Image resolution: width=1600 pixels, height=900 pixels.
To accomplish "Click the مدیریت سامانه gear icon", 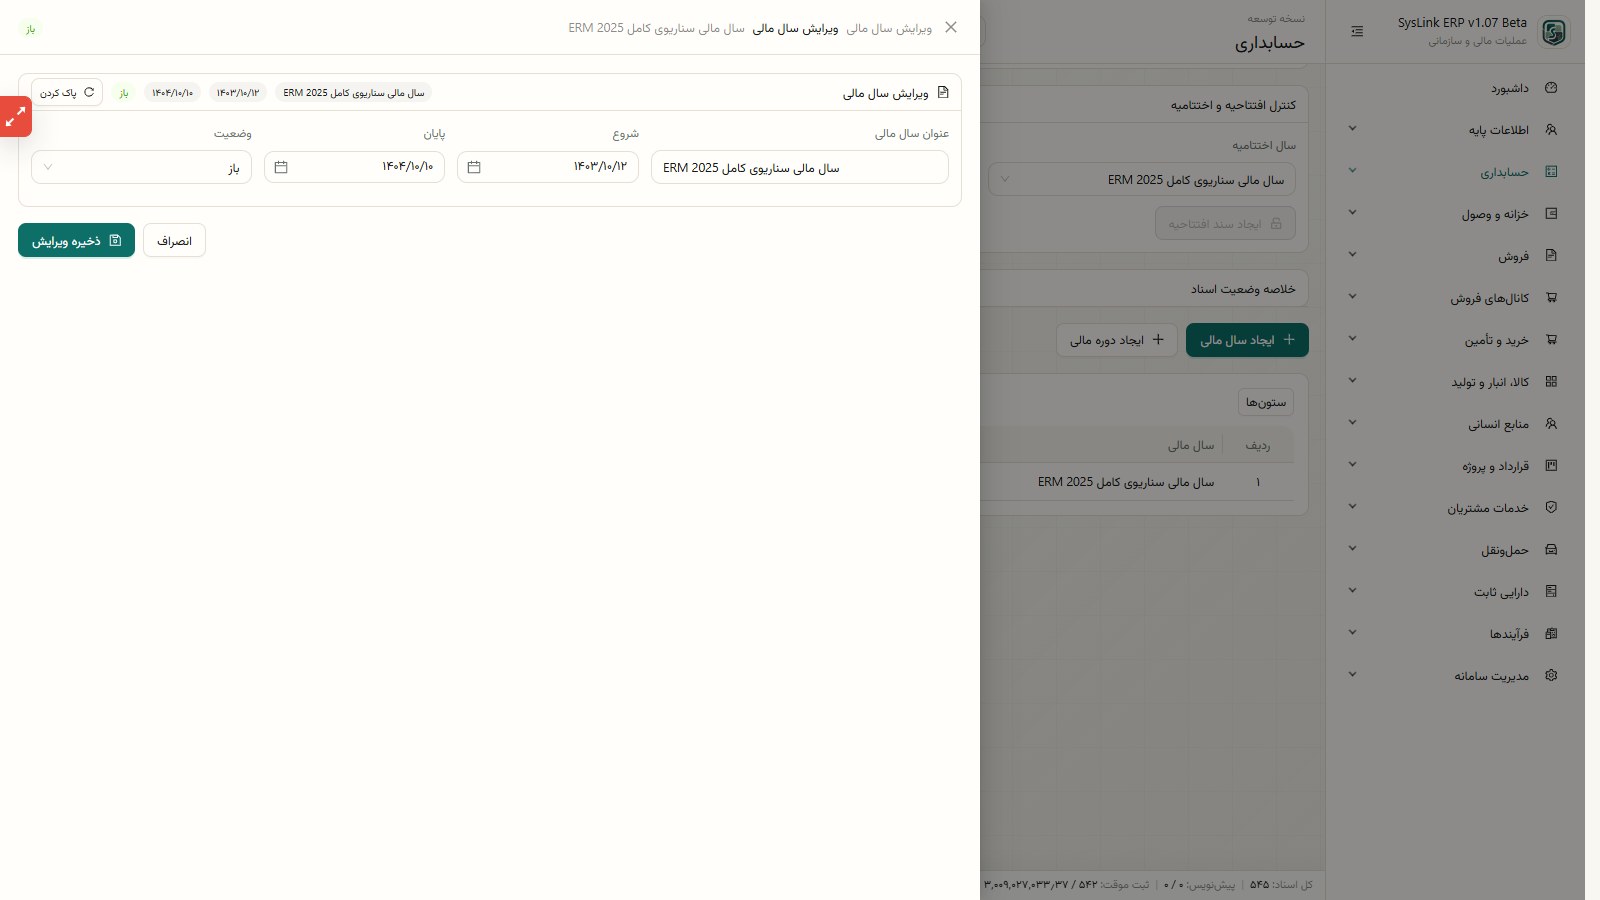I will [x=1551, y=676].
